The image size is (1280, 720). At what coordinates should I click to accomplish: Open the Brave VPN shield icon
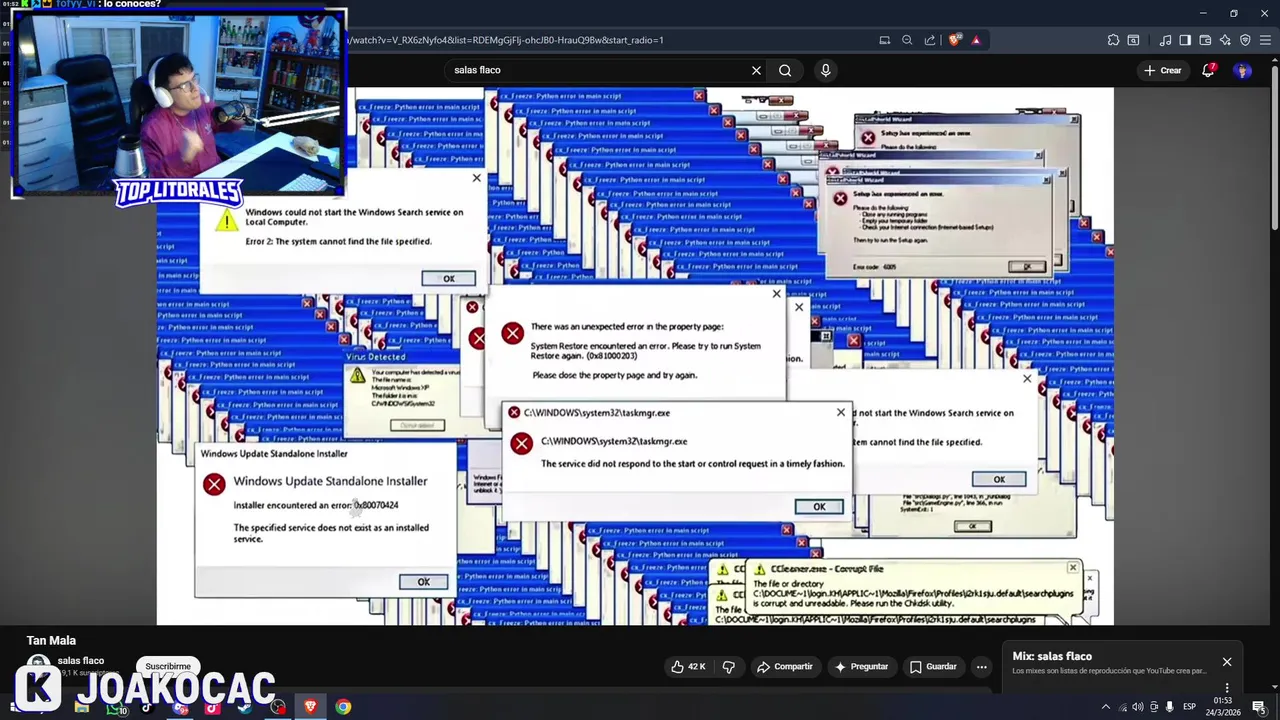pyautogui.click(x=1245, y=40)
